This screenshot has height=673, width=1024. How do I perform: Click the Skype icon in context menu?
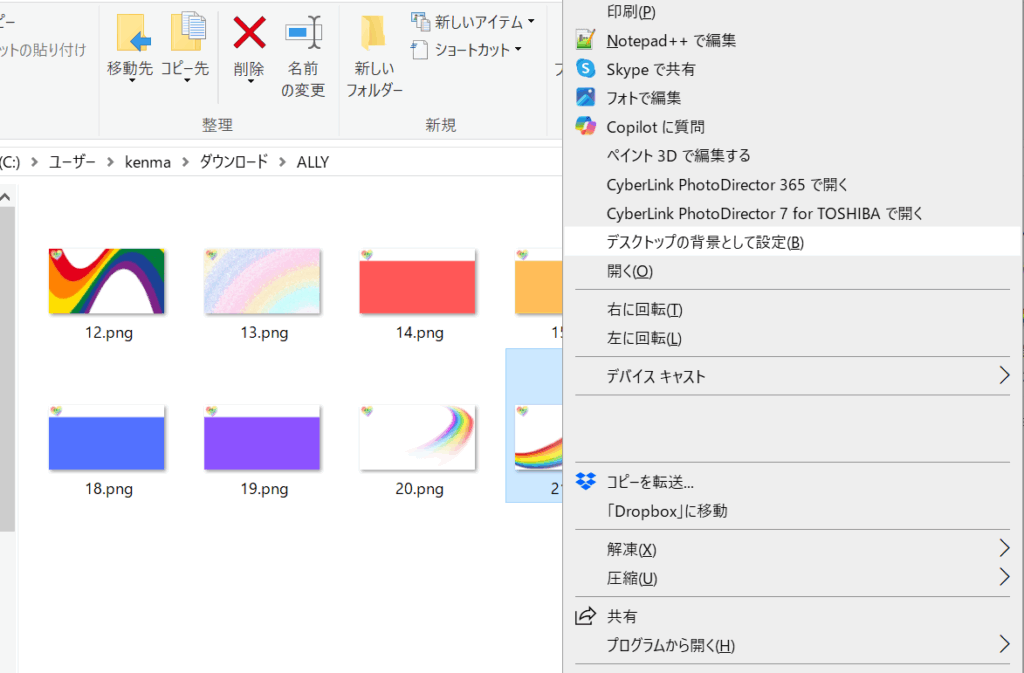[x=585, y=68]
